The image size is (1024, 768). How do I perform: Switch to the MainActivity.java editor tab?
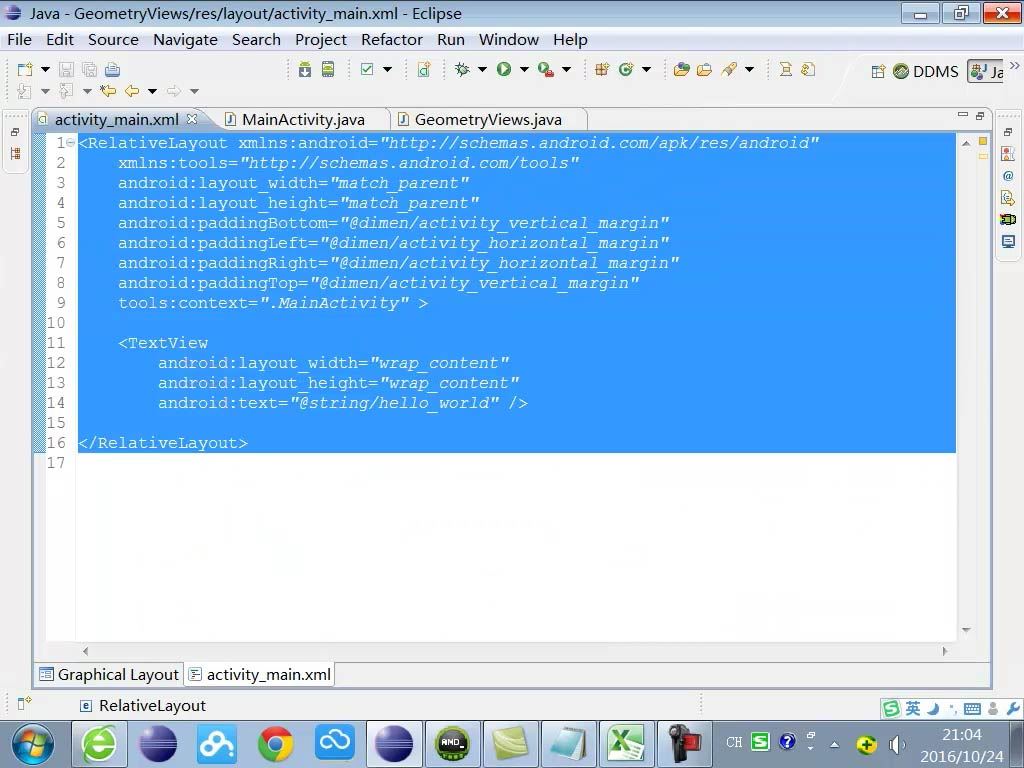coord(303,120)
